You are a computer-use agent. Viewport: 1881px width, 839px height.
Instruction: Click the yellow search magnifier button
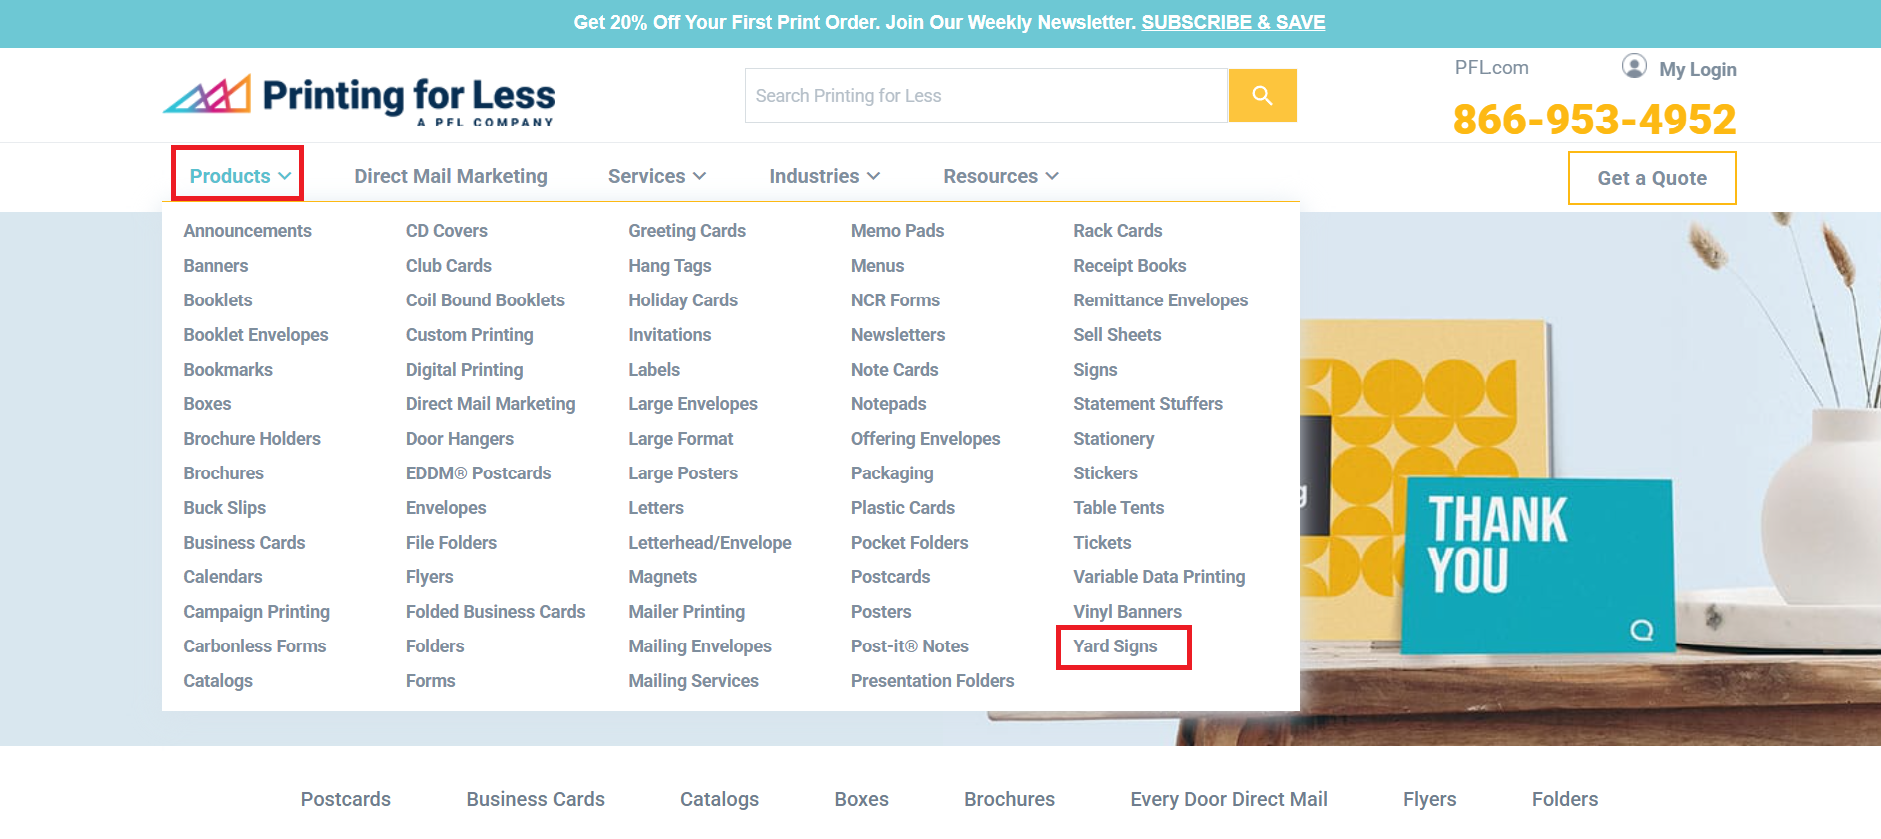pyautogui.click(x=1262, y=96)
